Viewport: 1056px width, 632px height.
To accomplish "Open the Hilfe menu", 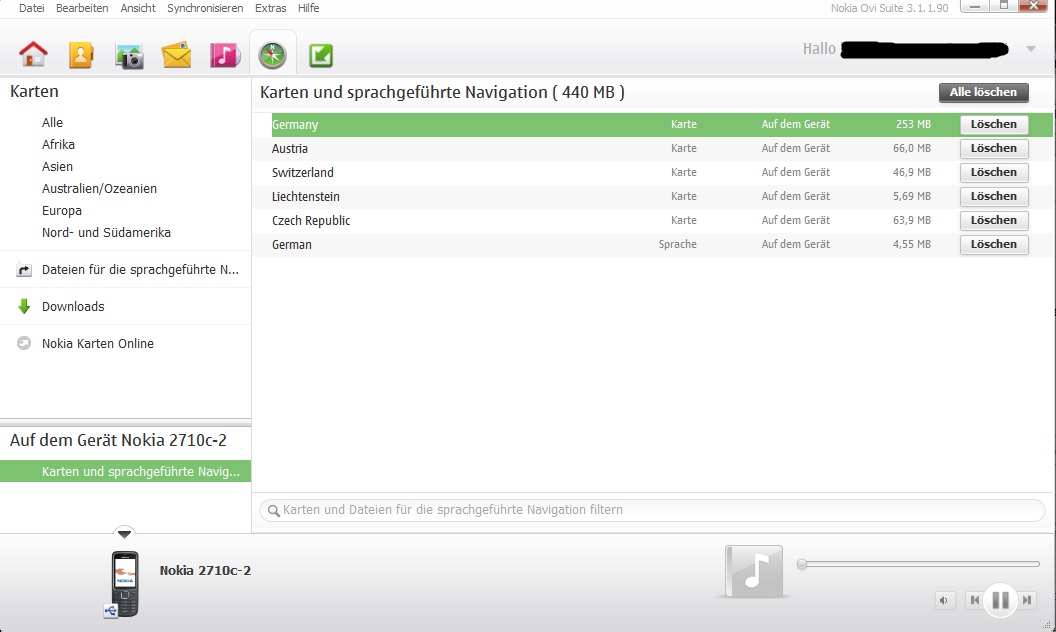I will 308,8.
